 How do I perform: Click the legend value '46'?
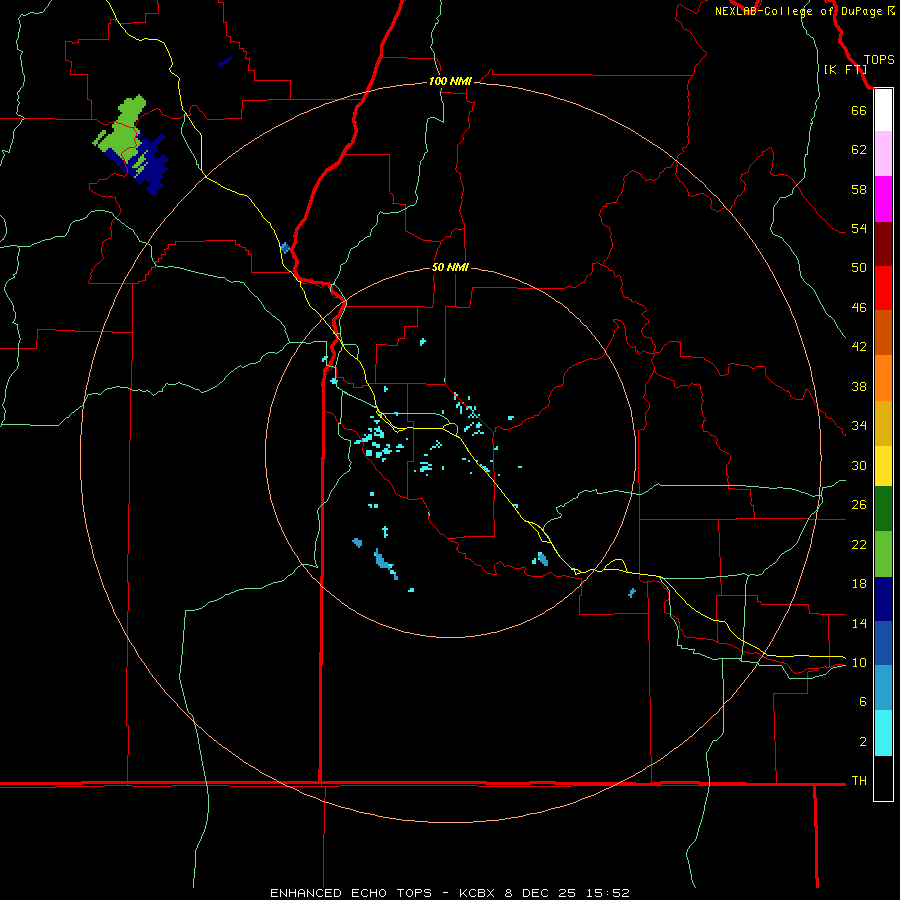pyautogui.click(x=859, y=308)
